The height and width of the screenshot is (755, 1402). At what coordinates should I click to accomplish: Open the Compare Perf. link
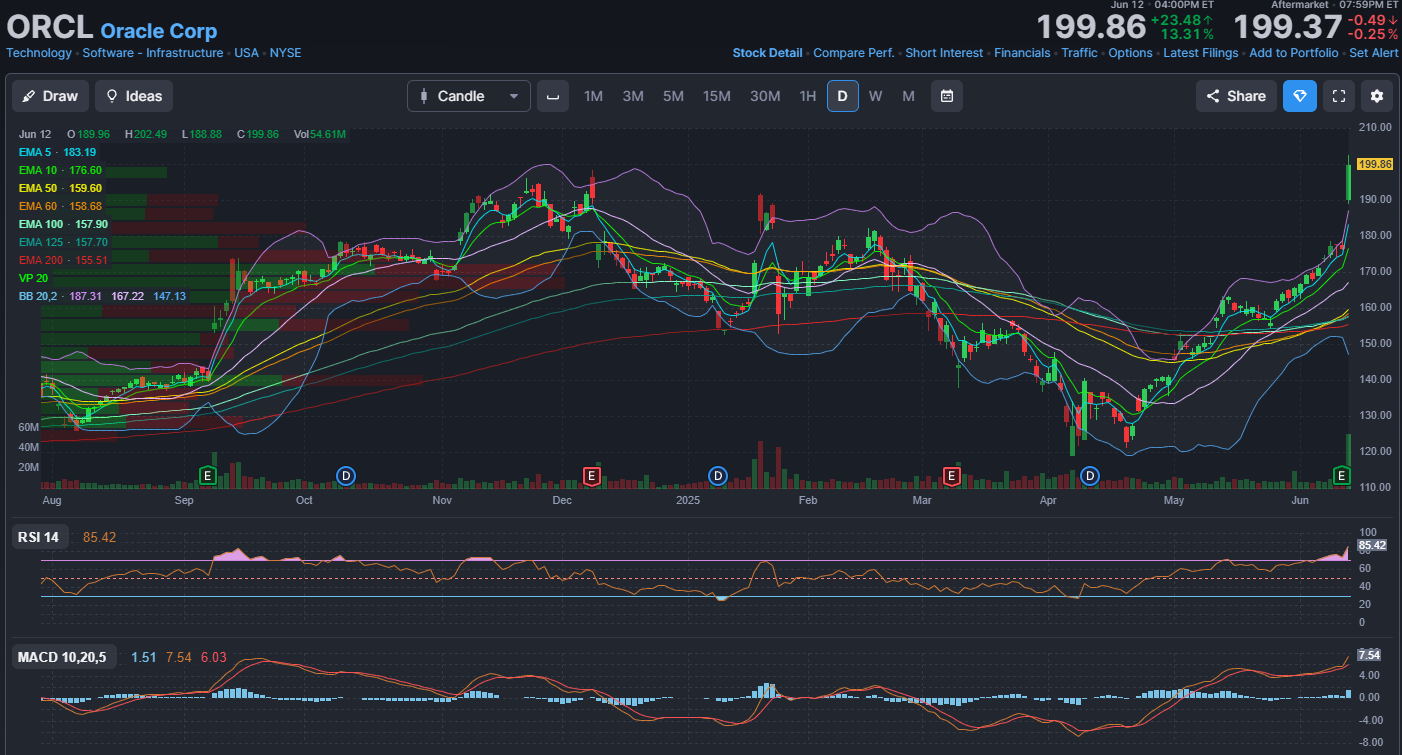click(x=854, y=53)
